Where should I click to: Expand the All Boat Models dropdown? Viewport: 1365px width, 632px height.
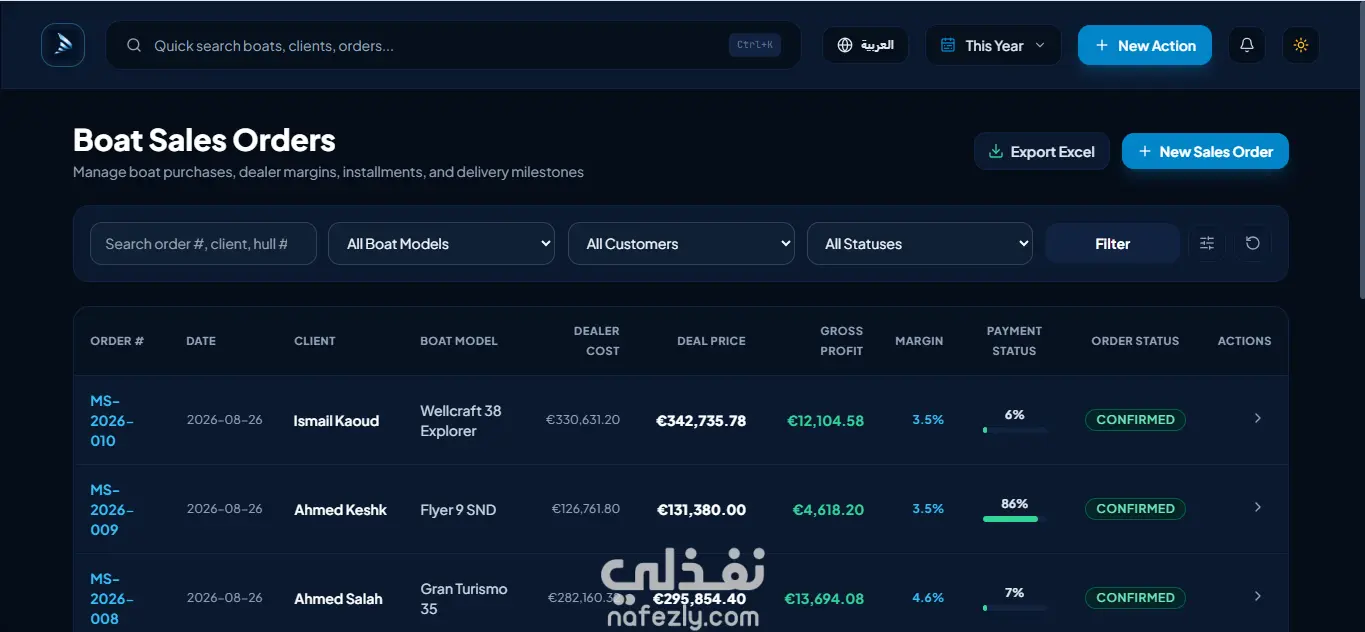pos(441,244)
